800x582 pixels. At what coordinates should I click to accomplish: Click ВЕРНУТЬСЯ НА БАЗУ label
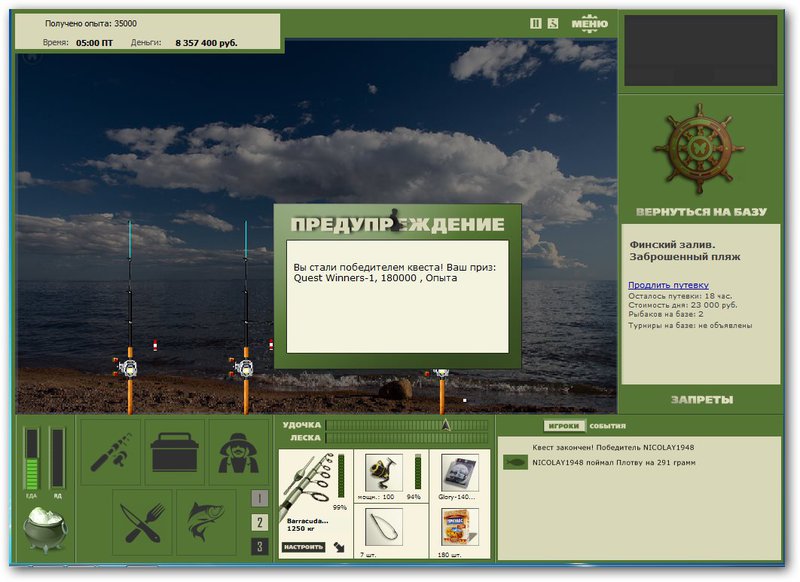point(701,212)
